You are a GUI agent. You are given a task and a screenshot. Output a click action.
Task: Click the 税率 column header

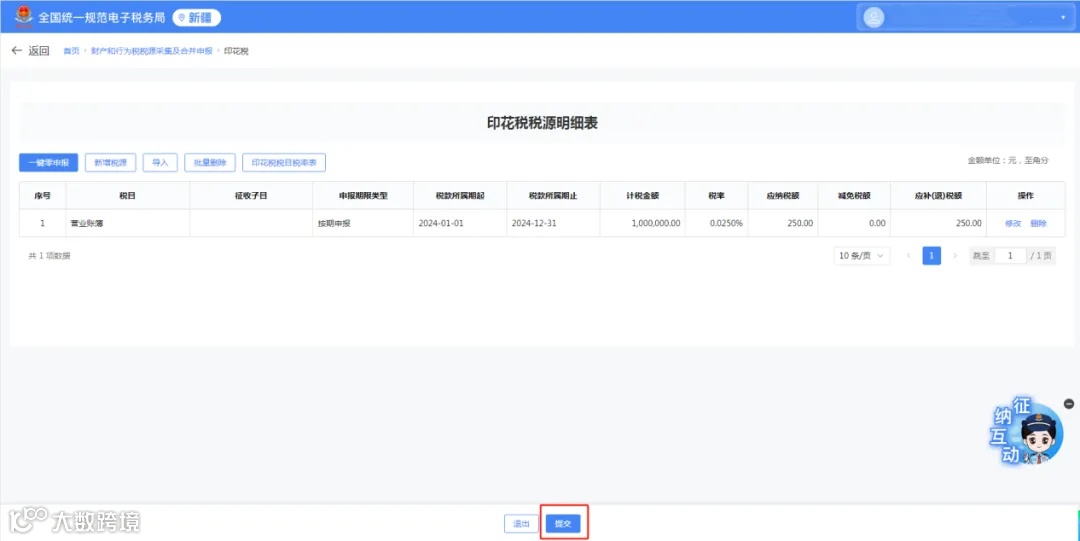tap(716, 196)
